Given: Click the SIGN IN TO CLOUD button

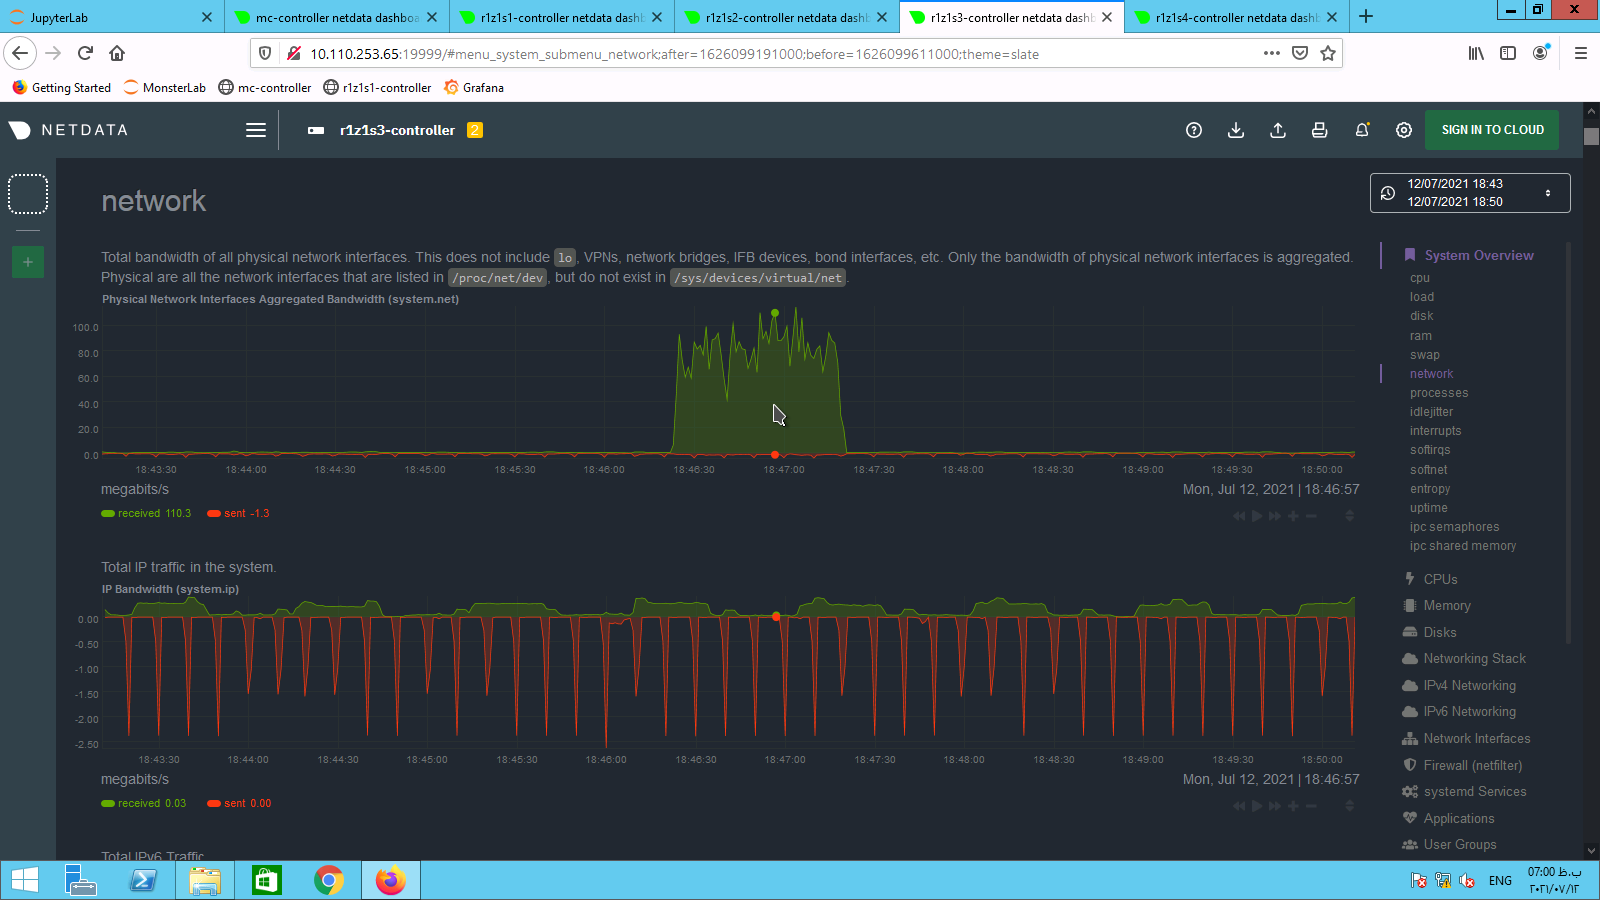Looking at the screenshot, I should [1492, 130].
